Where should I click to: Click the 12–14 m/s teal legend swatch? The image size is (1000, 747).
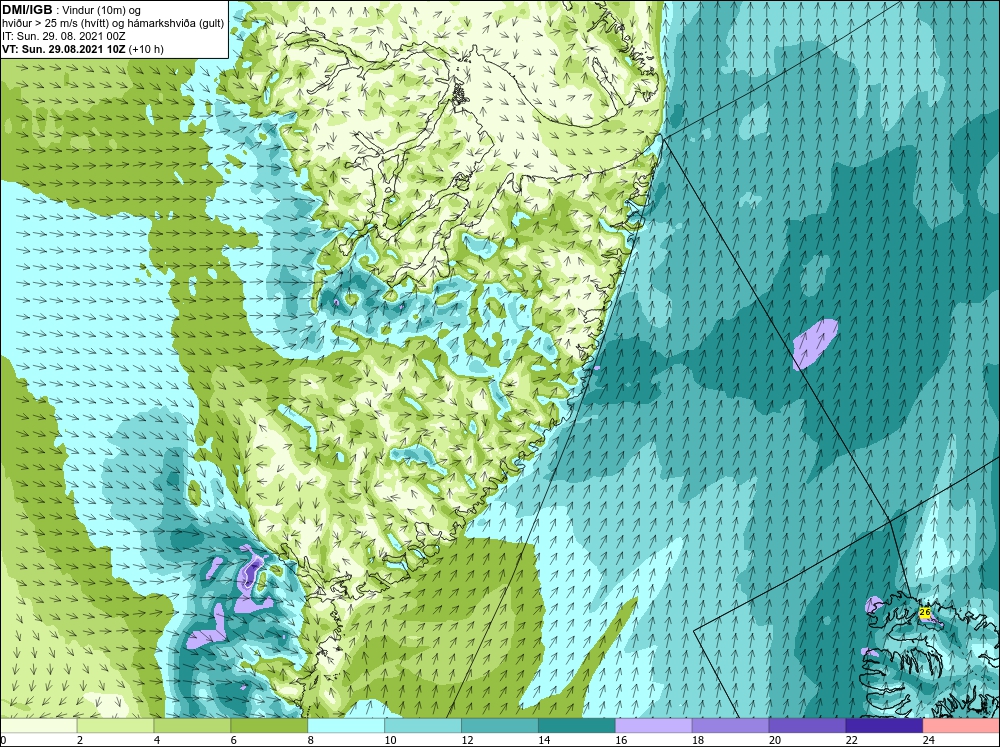tap(500, 726)
